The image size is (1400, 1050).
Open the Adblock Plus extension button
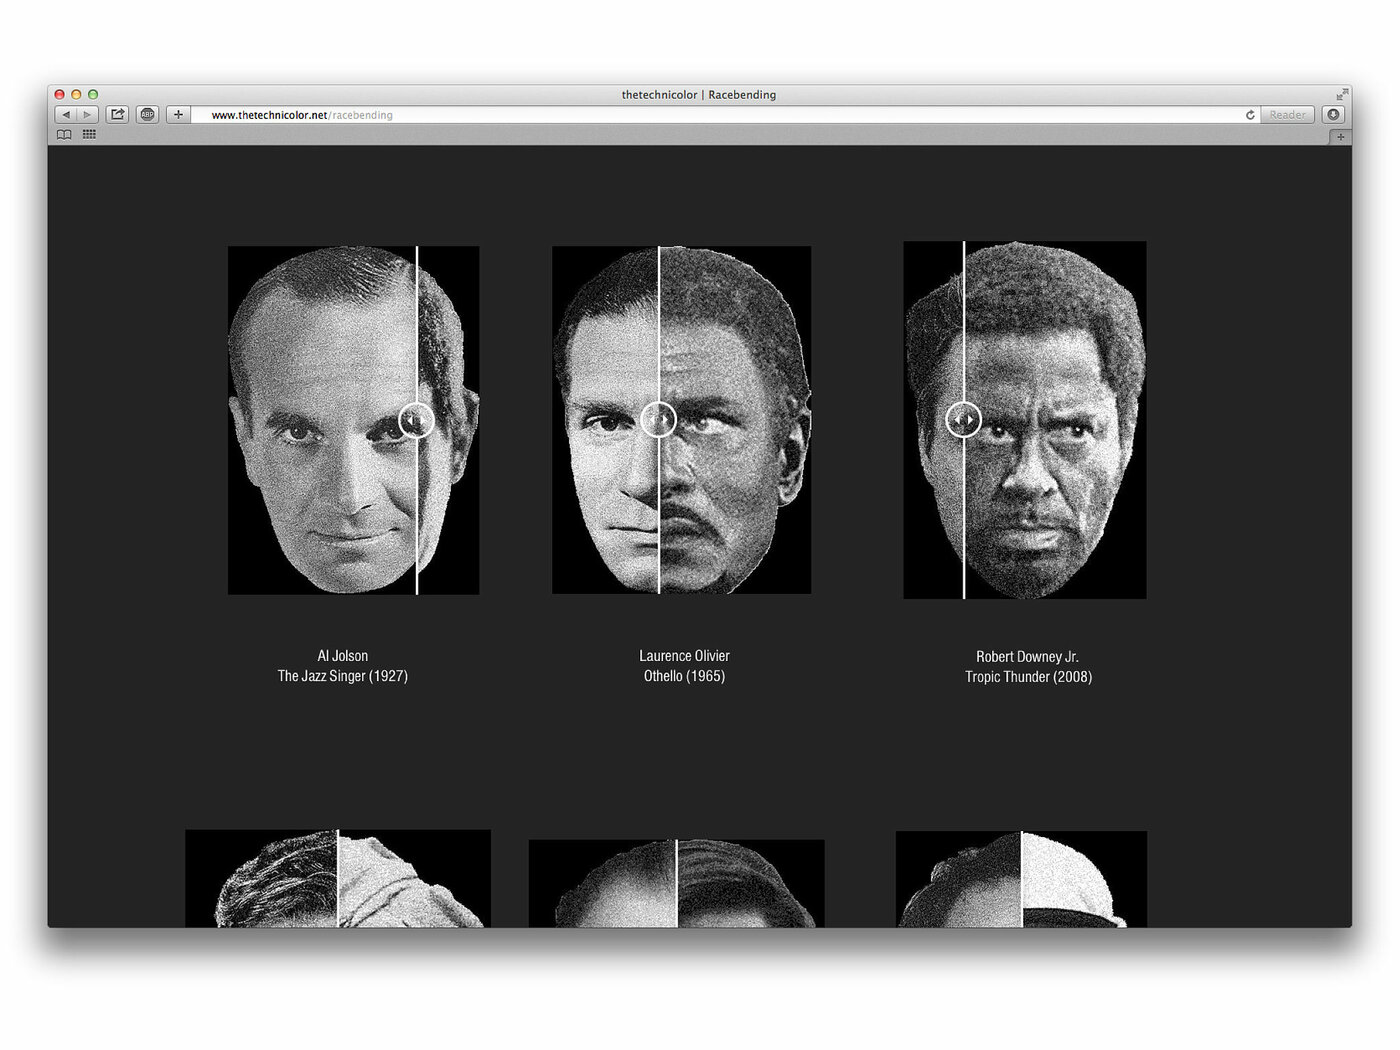[x=148, y=115]
